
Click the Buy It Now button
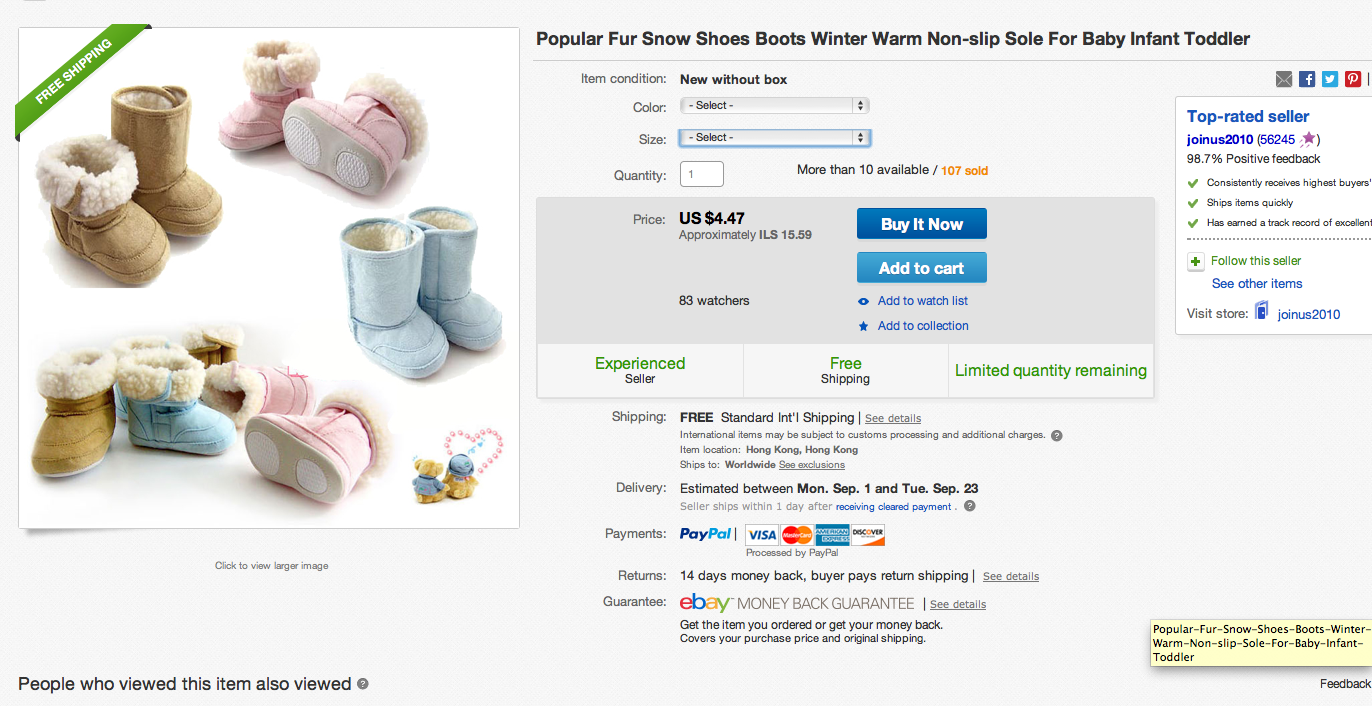[921, 224]
